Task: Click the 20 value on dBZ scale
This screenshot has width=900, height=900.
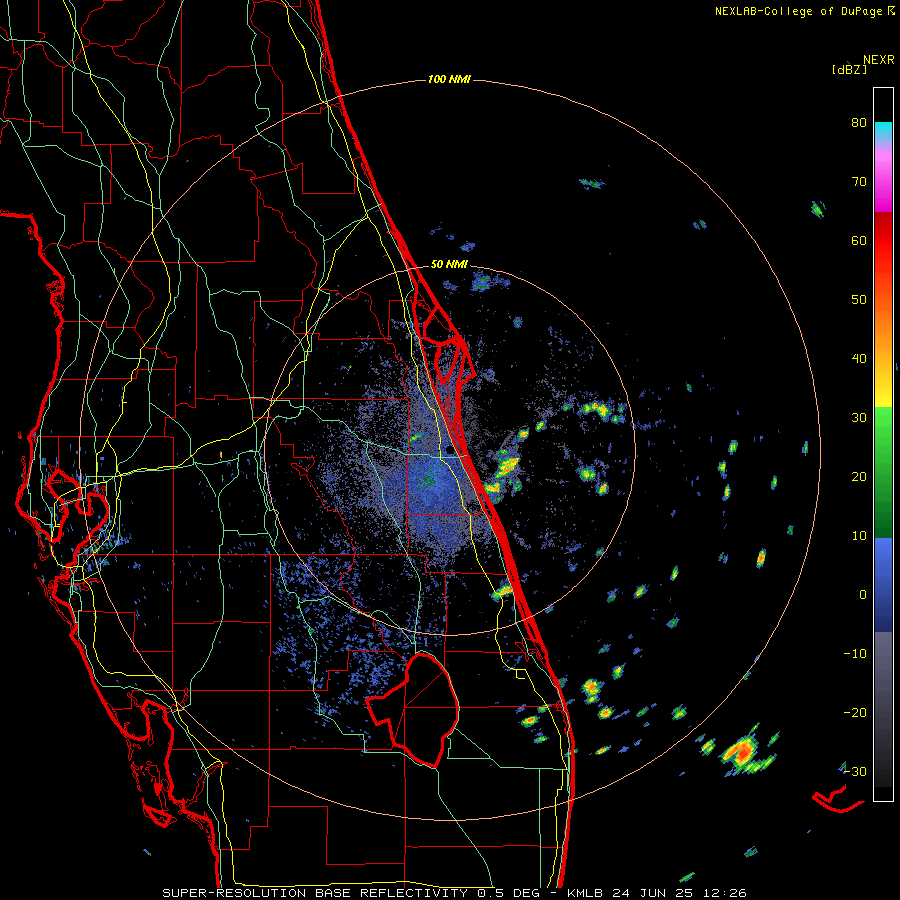Action: click(x=859, y=477)
